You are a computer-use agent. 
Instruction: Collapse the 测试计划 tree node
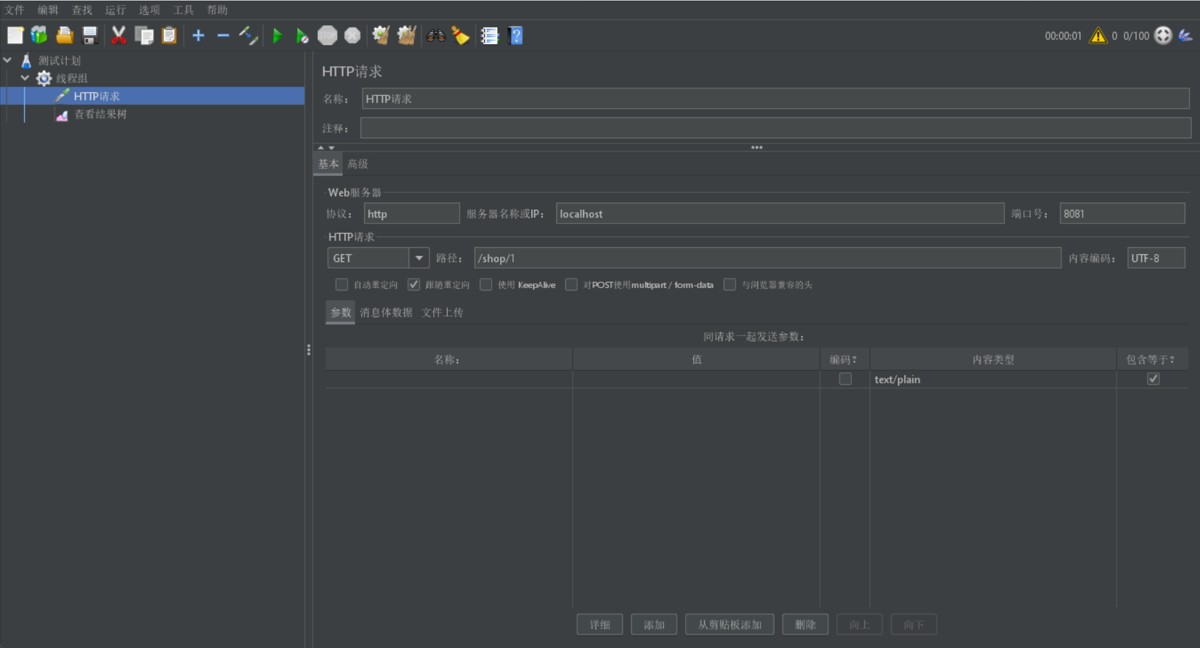(8, 60)
